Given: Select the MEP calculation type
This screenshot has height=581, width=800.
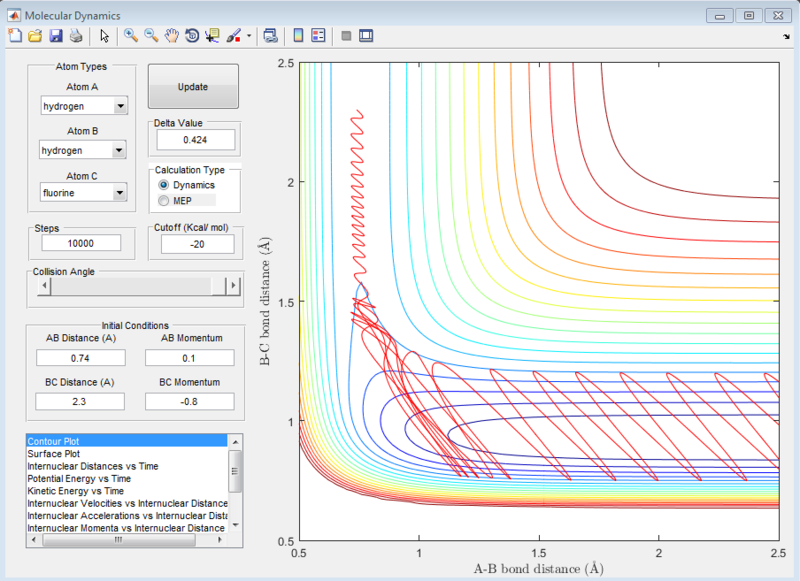Looking at the screenshot, I should pos(164,201).
